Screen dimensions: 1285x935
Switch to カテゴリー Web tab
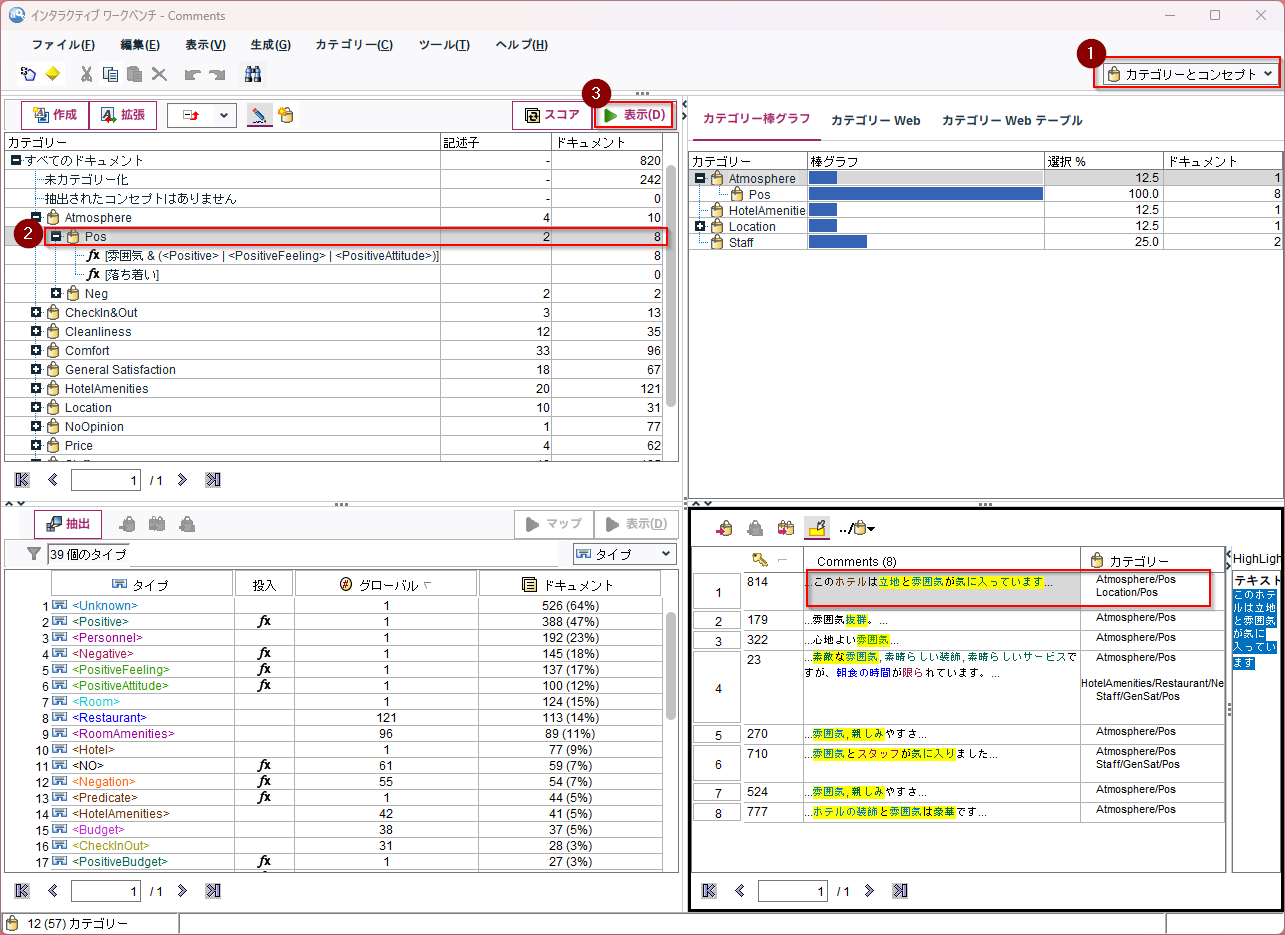click(875, 120)
